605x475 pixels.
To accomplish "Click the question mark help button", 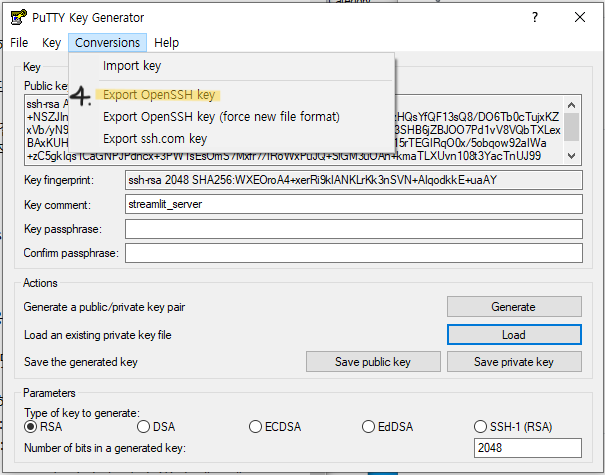I will point(535,17).
